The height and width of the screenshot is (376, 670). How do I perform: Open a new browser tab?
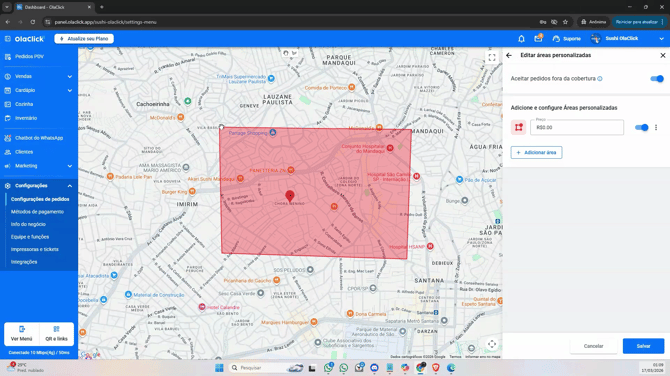(x=102, y=7)
